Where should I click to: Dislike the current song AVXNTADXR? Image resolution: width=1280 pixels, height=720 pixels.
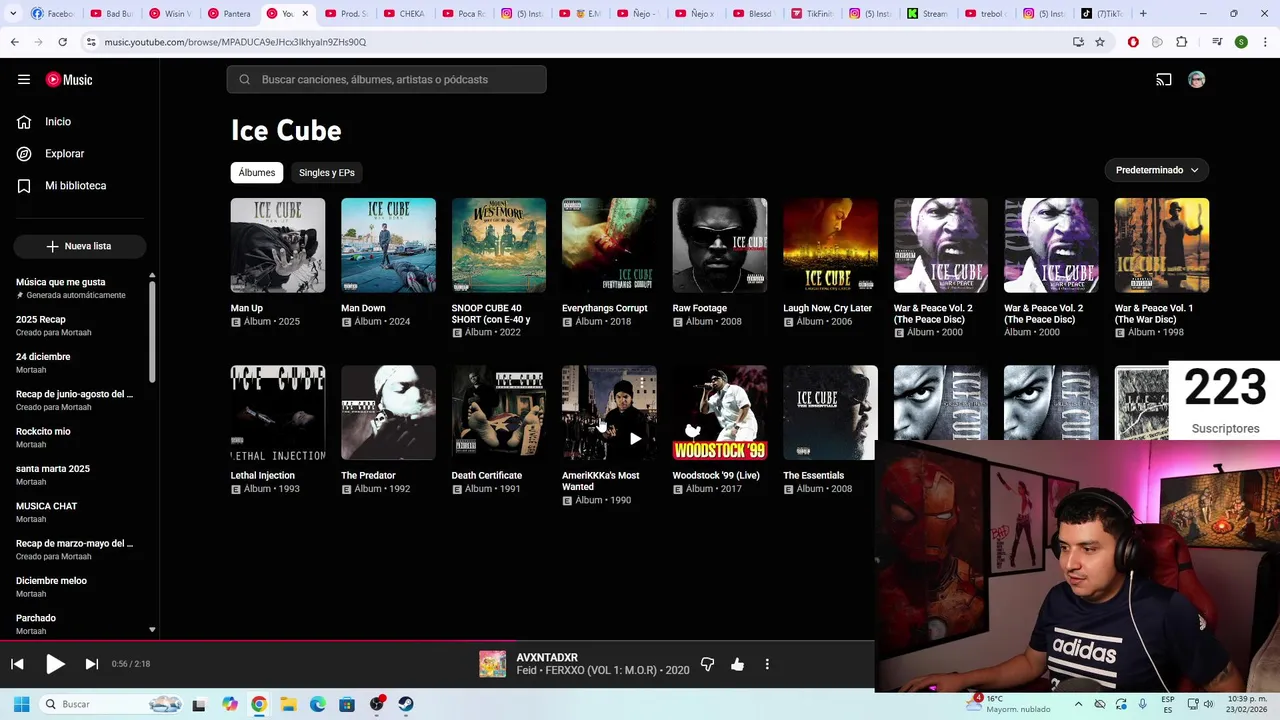click(707, 664)
